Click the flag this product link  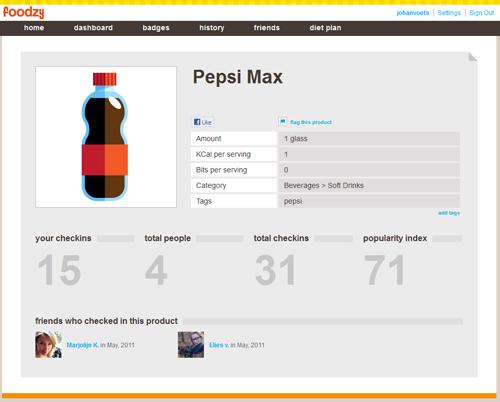[x=311, y=122]
